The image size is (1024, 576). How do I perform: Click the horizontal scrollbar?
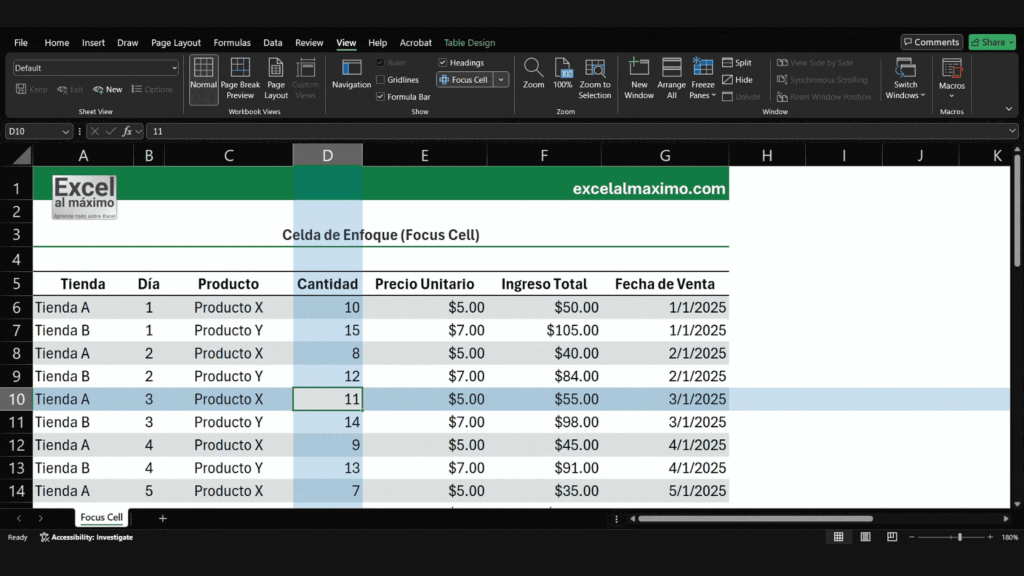[x=756, y=519]
